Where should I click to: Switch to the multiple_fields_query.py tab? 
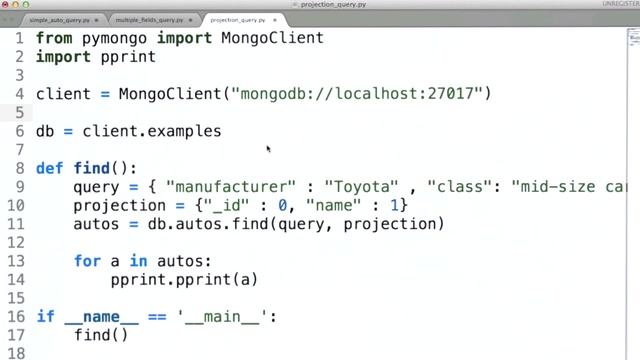click(x=149, y=20)
